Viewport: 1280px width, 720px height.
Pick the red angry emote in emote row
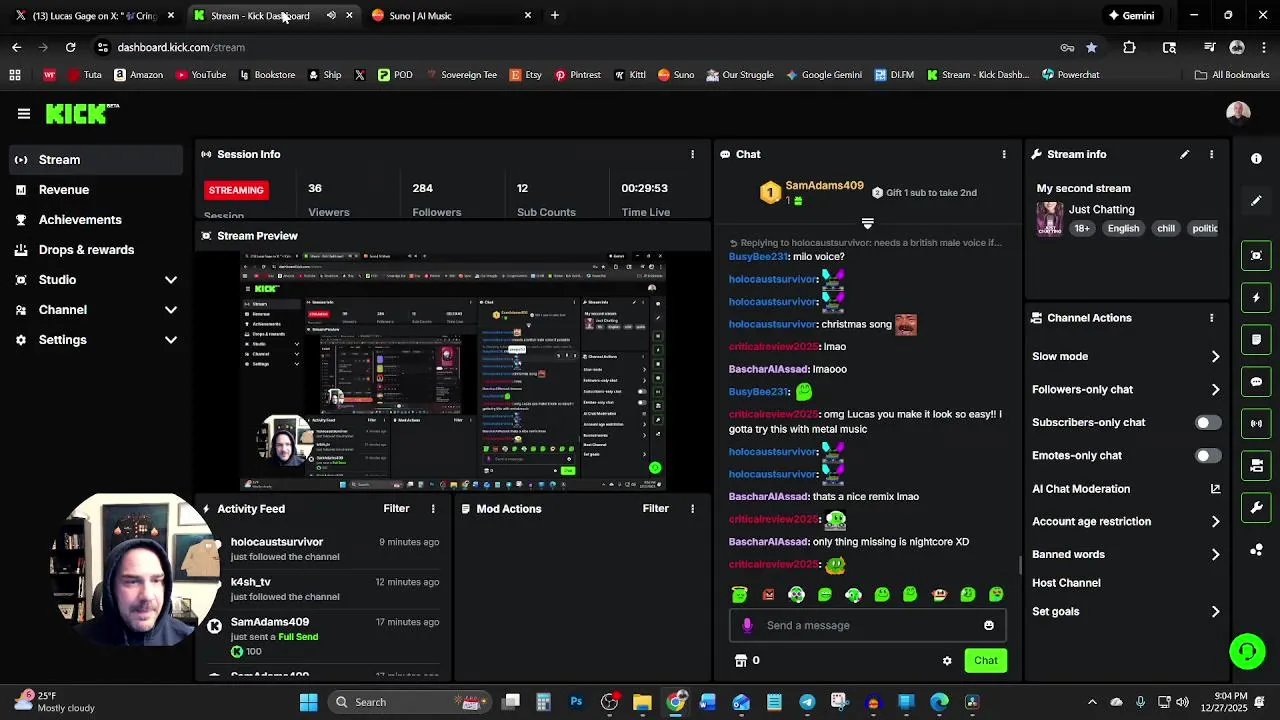point(768,594)
